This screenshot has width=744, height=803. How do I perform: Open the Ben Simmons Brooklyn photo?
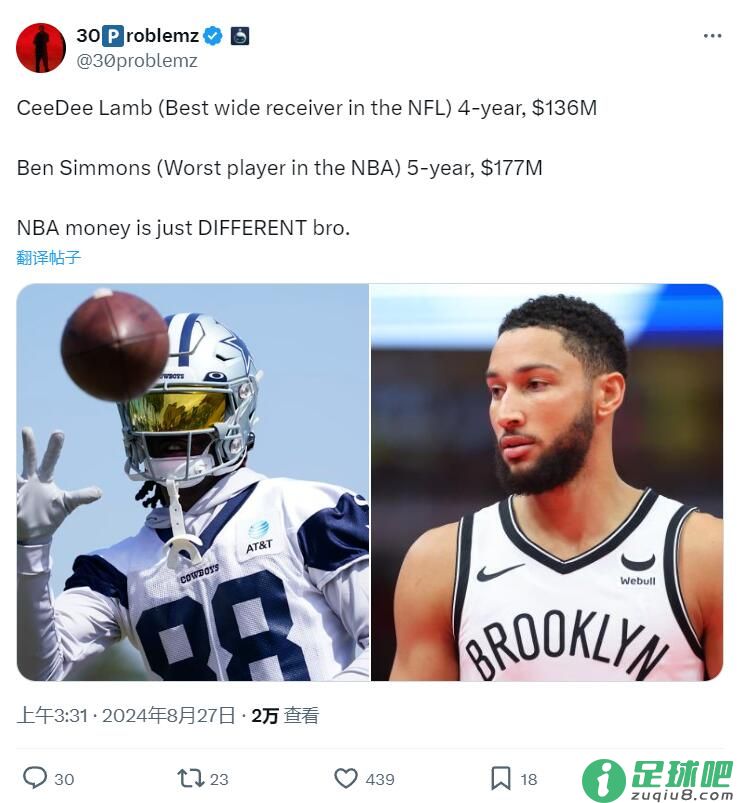coord(547,482)
